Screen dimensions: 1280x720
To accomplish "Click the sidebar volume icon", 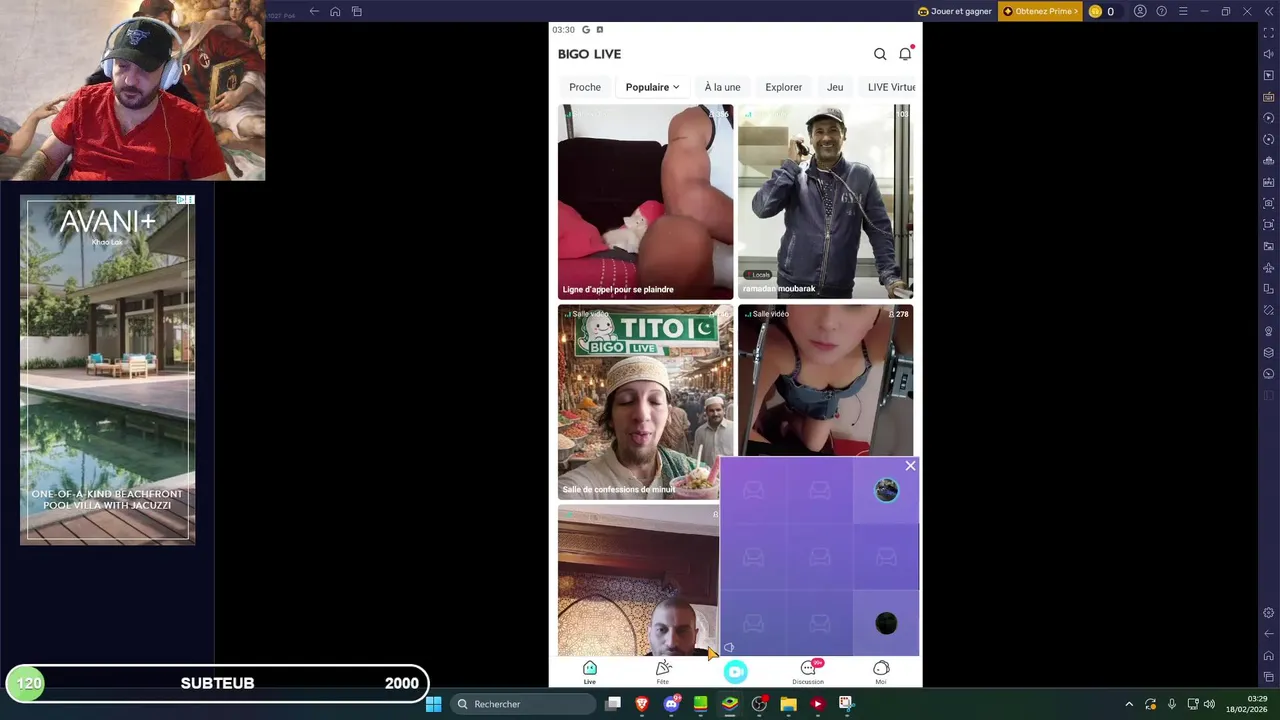I will (1269, 54).
